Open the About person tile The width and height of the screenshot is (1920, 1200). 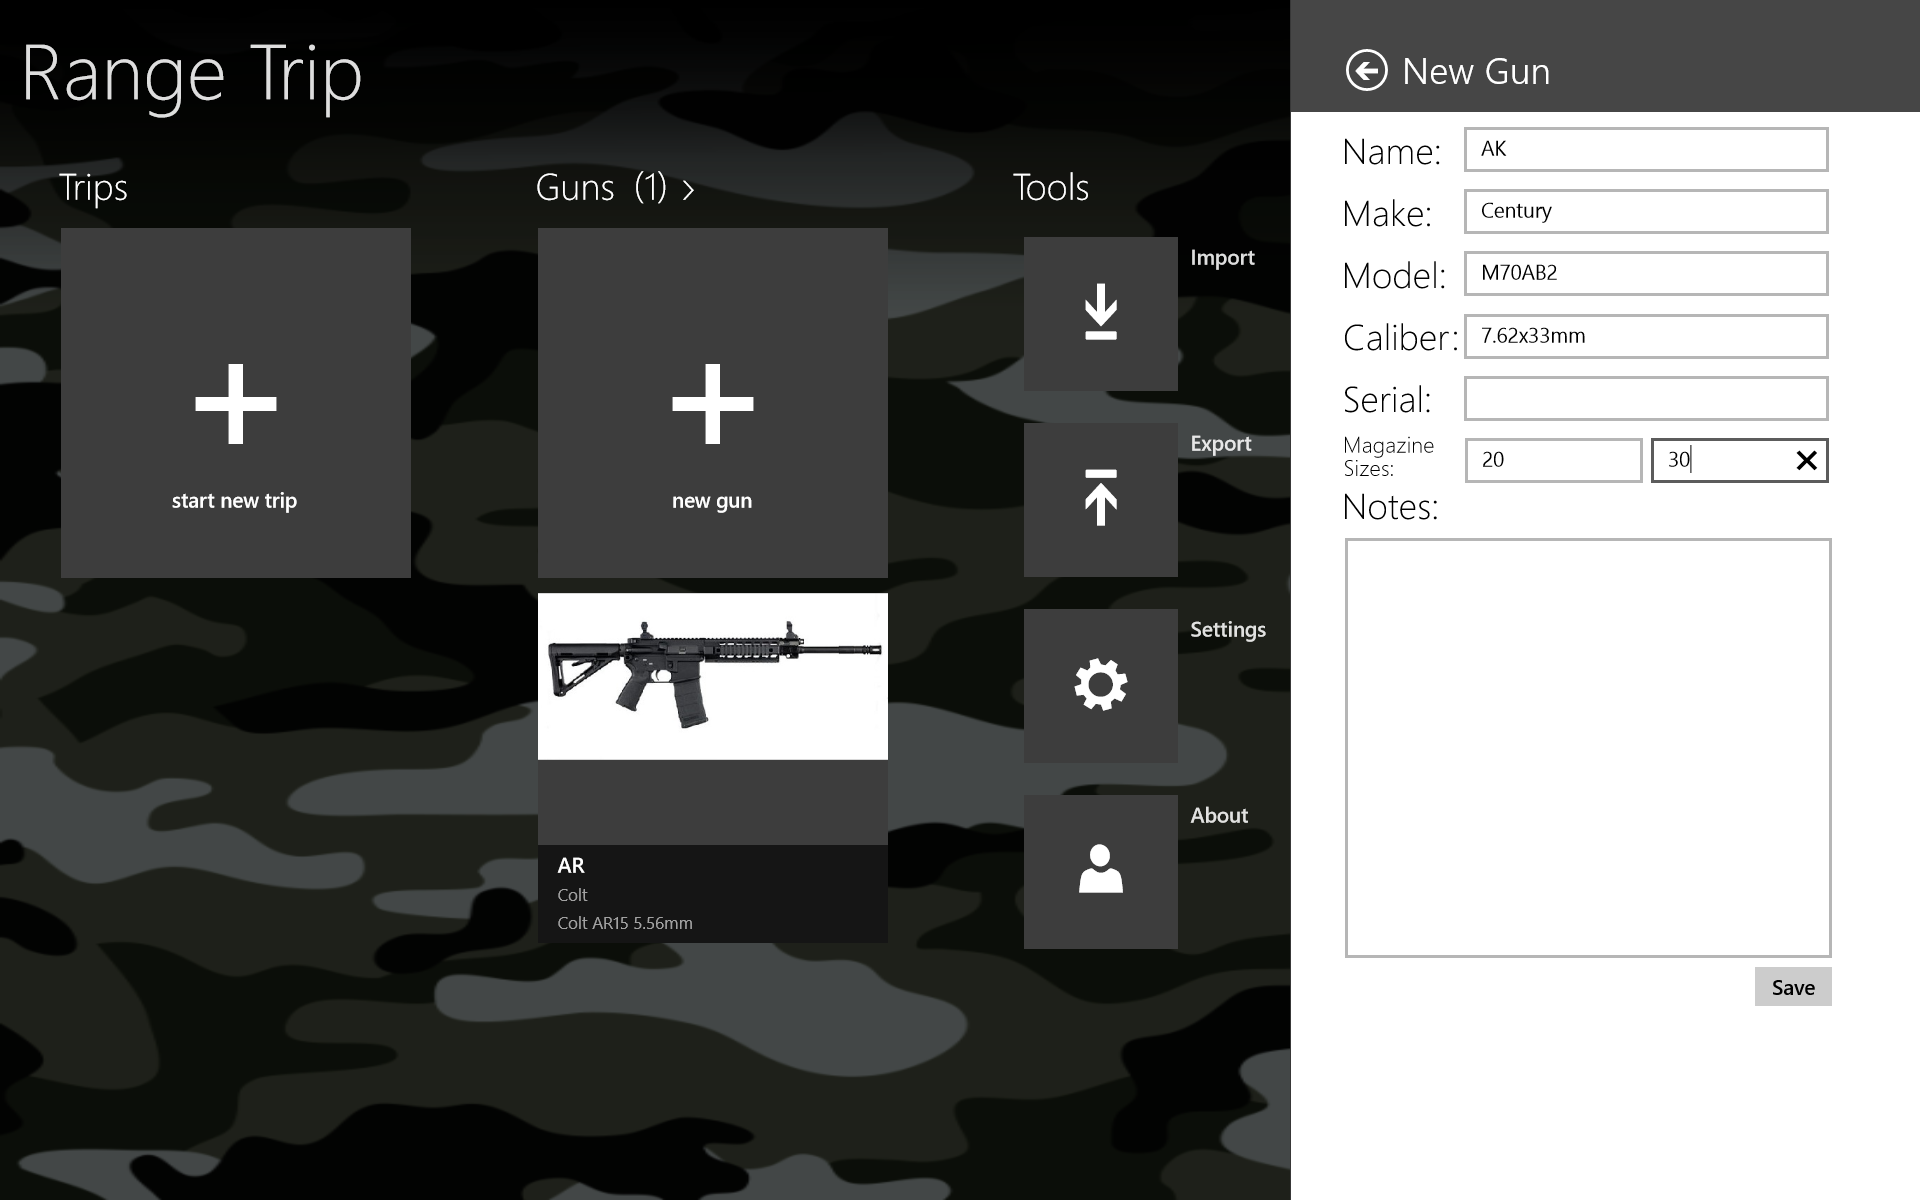click(x=1100, y=871)
